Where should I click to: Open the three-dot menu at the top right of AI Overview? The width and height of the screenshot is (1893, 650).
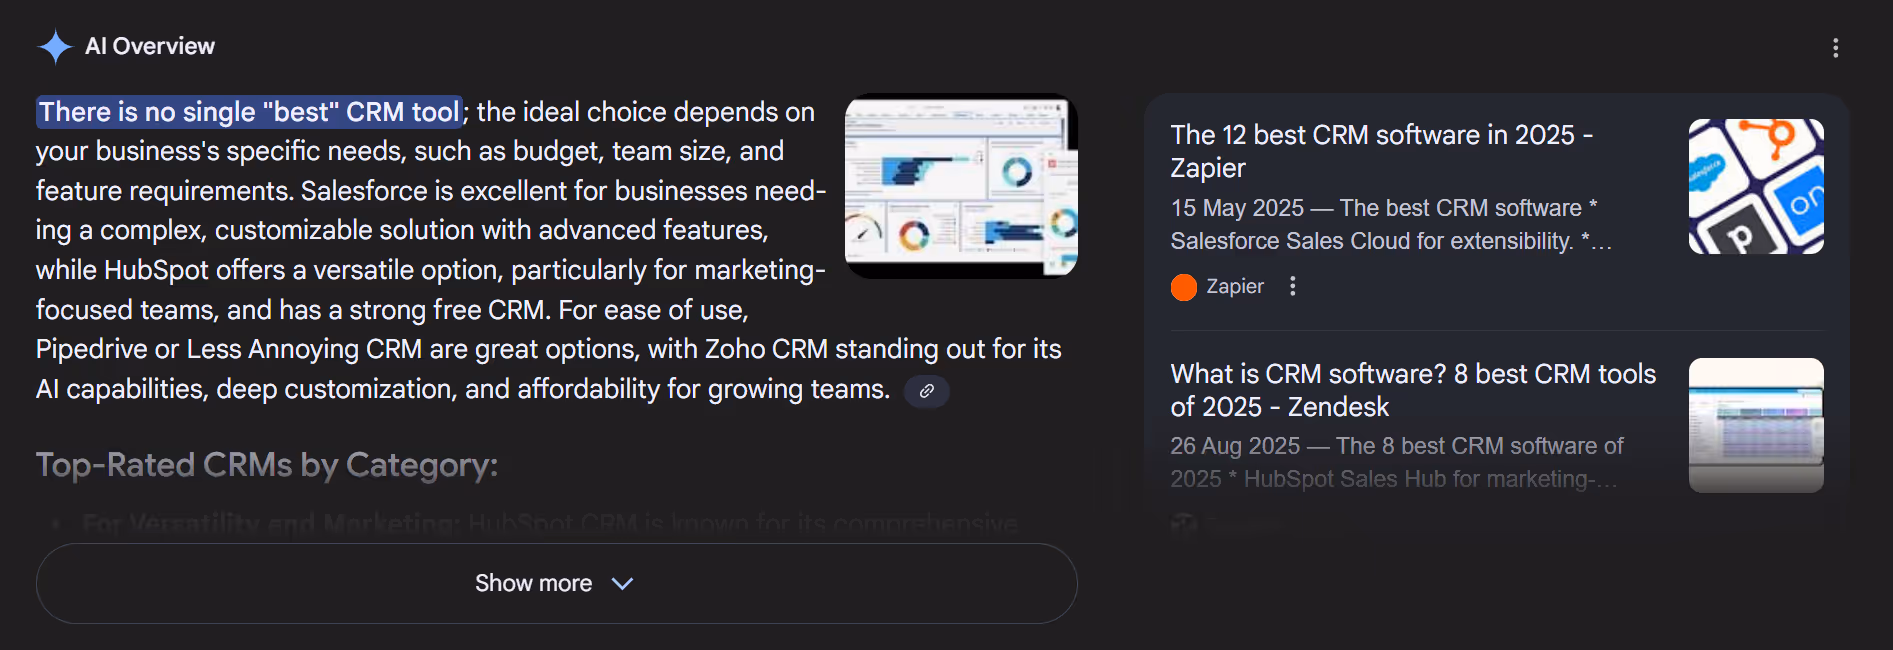(x=1838, y=47)
